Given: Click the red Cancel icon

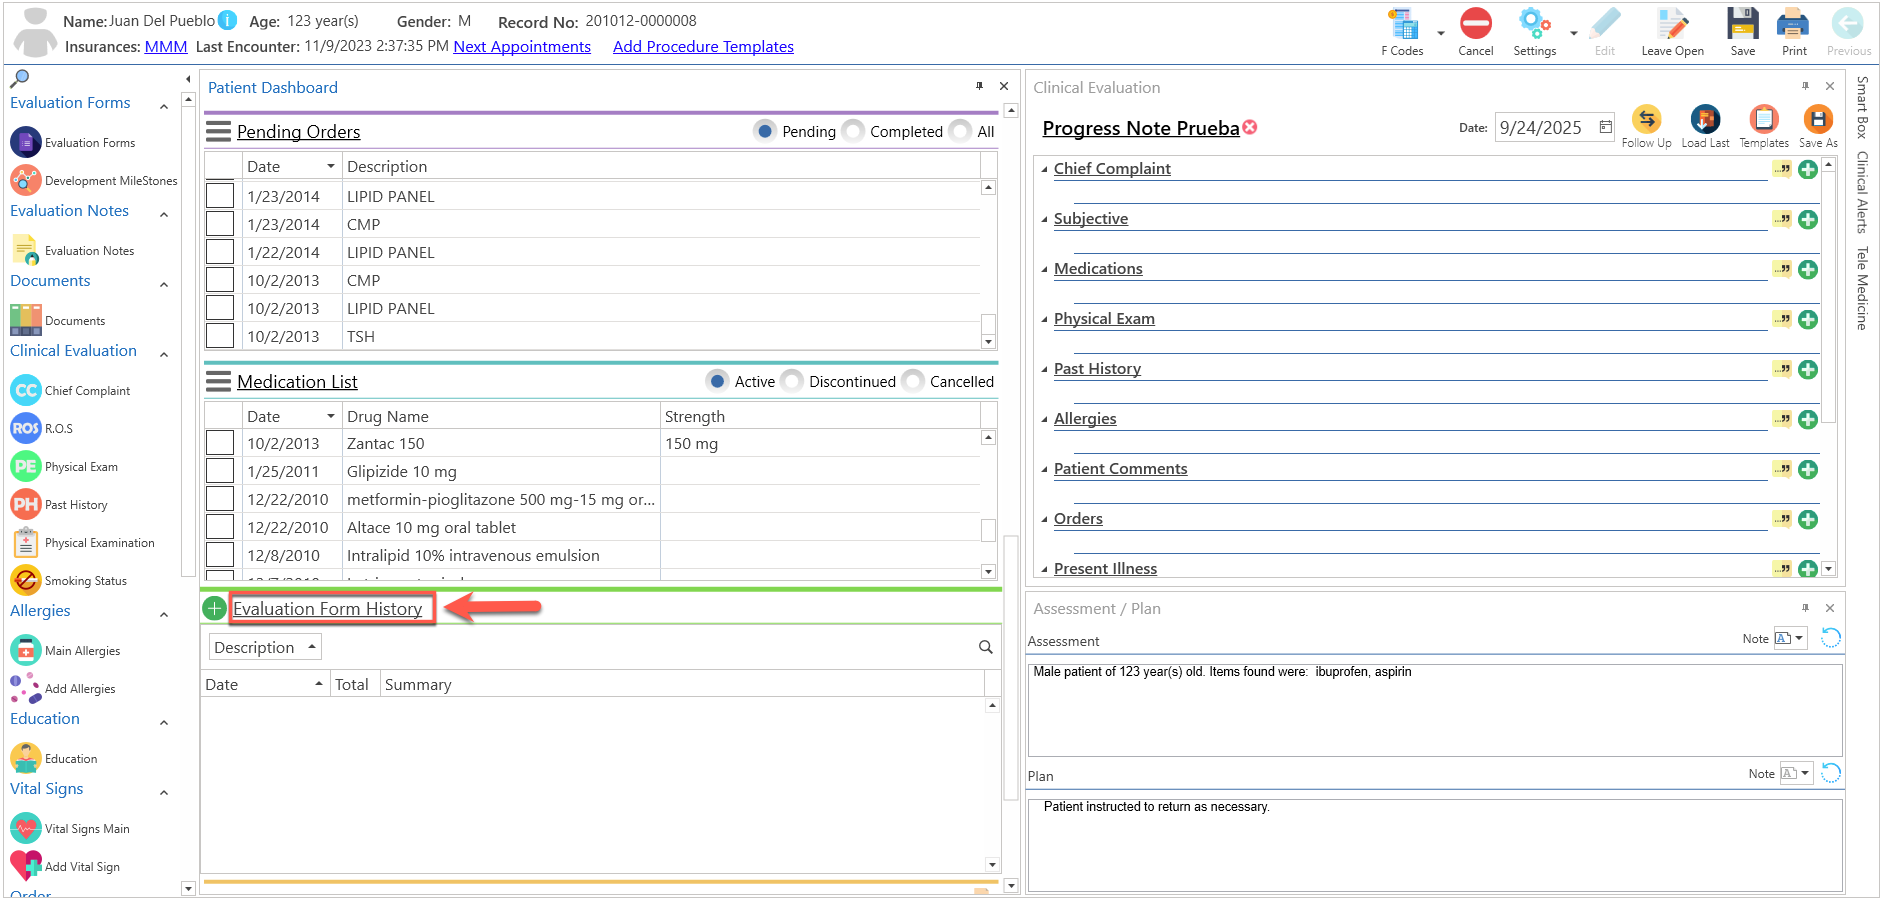Looking at the screenshot, I should click(1475, 24).
